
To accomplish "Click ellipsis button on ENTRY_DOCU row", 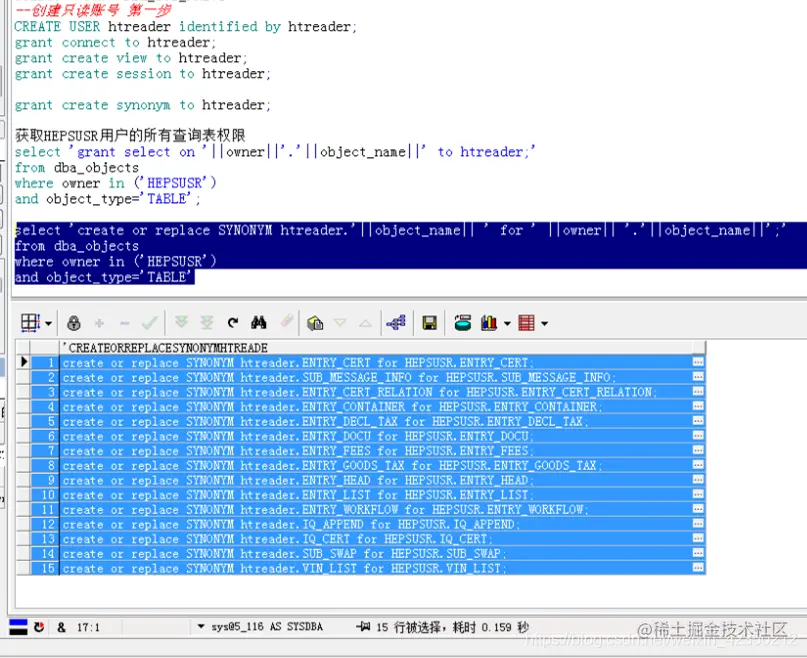I will click(698, 436).
